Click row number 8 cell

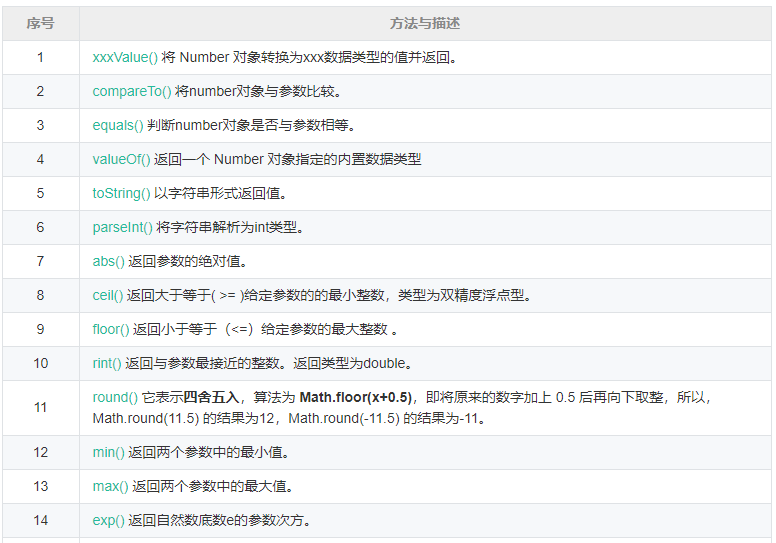pyautogui.click(x=41, y=296)
